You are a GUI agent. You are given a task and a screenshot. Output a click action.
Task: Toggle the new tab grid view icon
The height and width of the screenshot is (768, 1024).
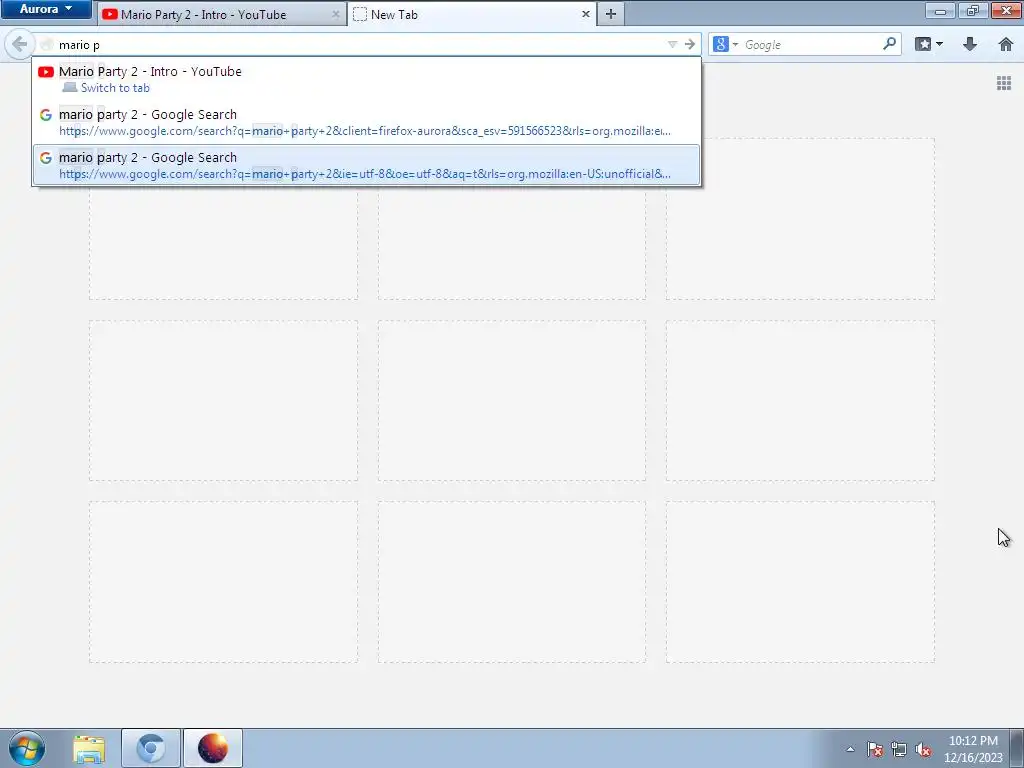[1004, 83]
